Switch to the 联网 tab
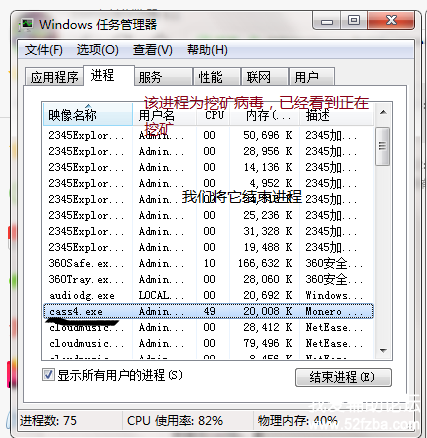Viewport: 427px width, 438px height. click(265, 77)
